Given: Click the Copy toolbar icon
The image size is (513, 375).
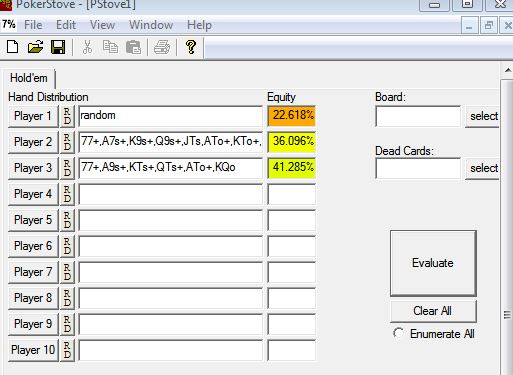Looking at the screenshot, I should [x=110, y=47].
